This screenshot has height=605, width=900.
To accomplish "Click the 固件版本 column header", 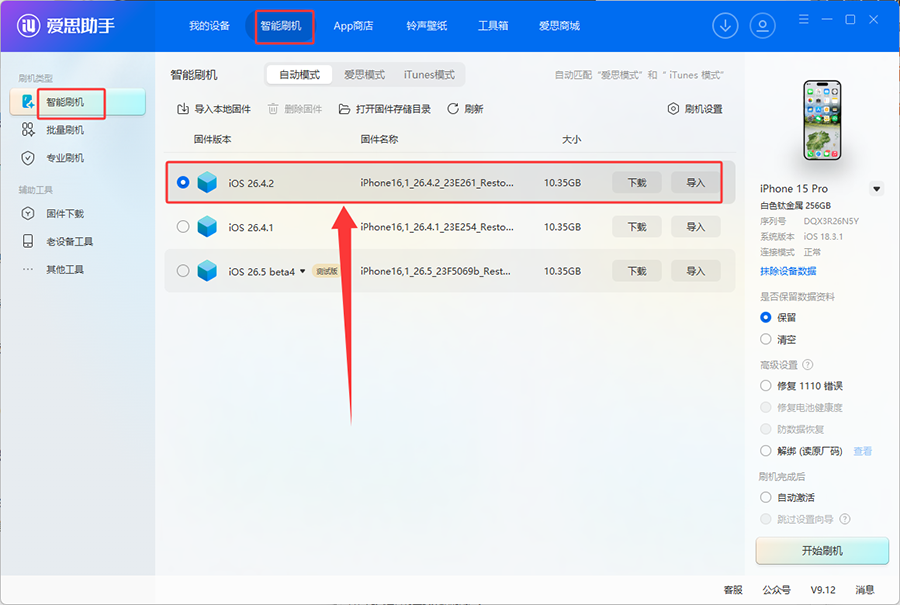I will [x=212, y=139].
